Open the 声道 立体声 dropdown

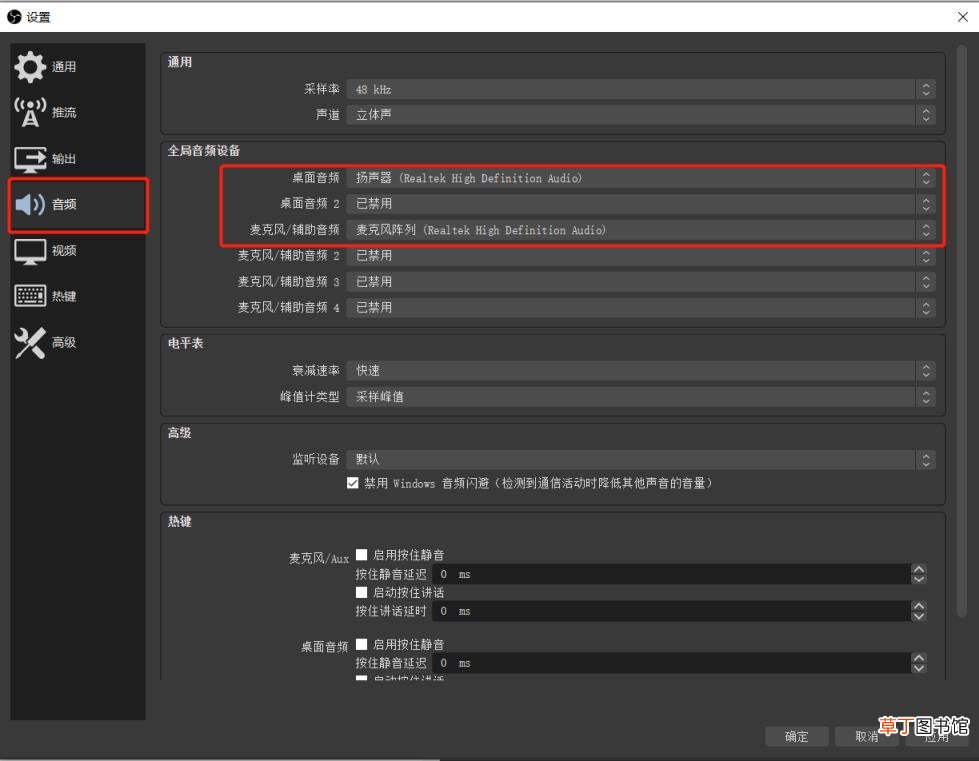click(641, 115)
